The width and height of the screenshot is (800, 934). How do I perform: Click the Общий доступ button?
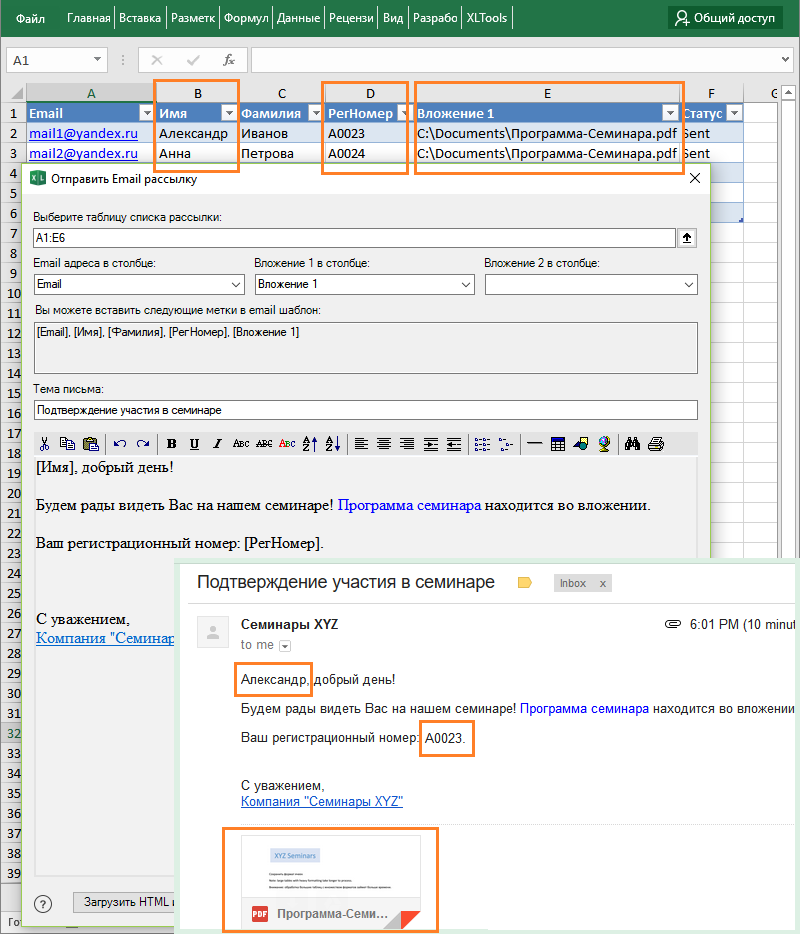pyautogui.click(x=725, y=17)
